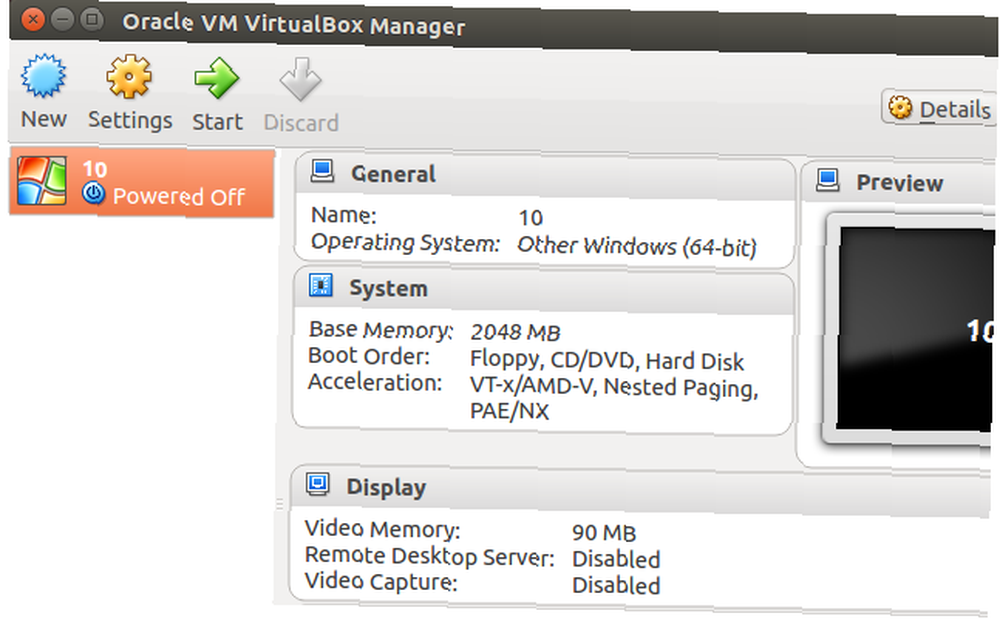The width and height of the screenshot is (1000, 619).
Task: Select the VM preview thumbnail
Action: pyautogui.click(x=915, y=330)
